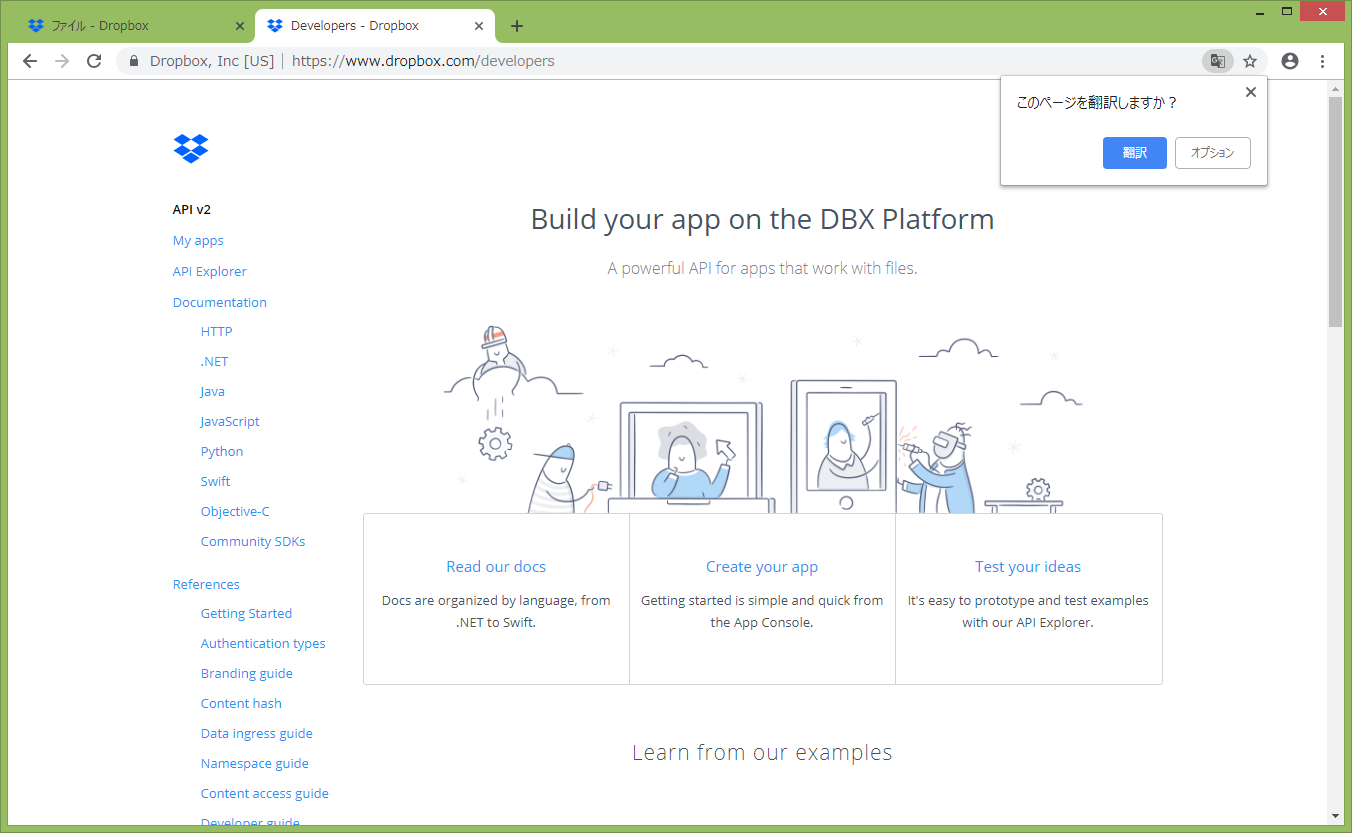1352x833 pixels.
Task: Click the address bar URL field
Action: point(660,61)
